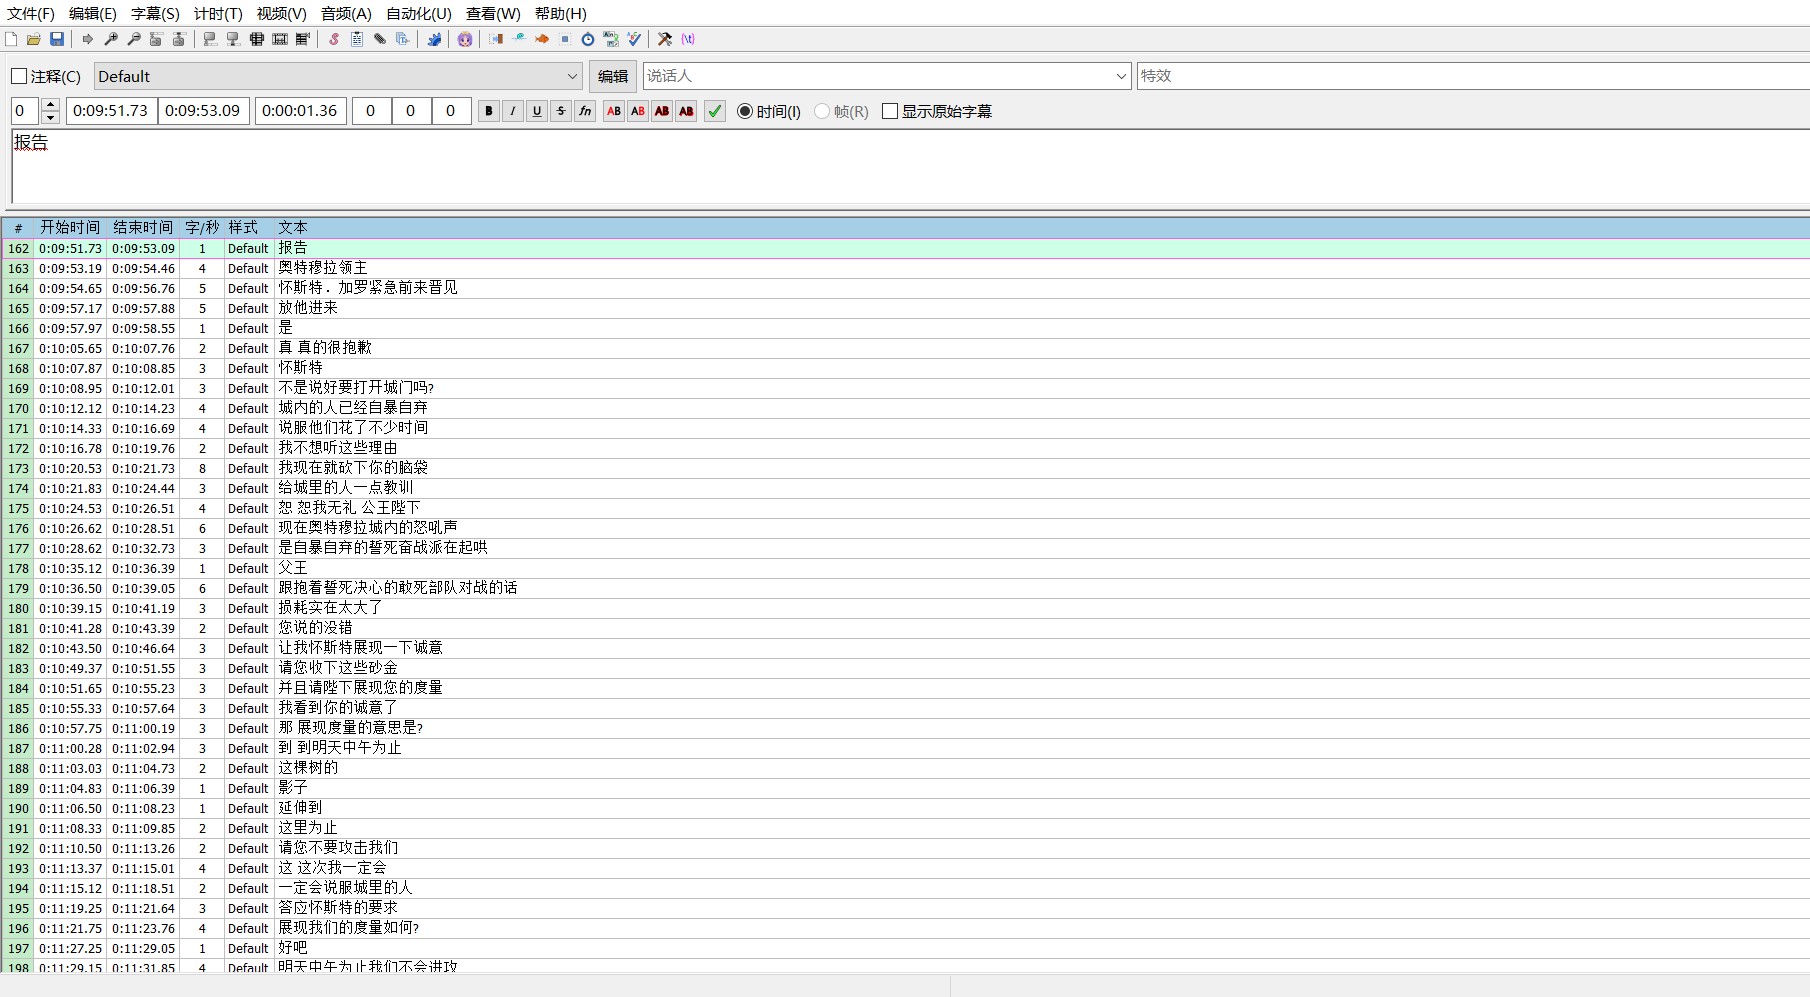Pick outline color with the third AB swatch
Image resolution: width=1810 pixels, height=997 pixels.
662,111
